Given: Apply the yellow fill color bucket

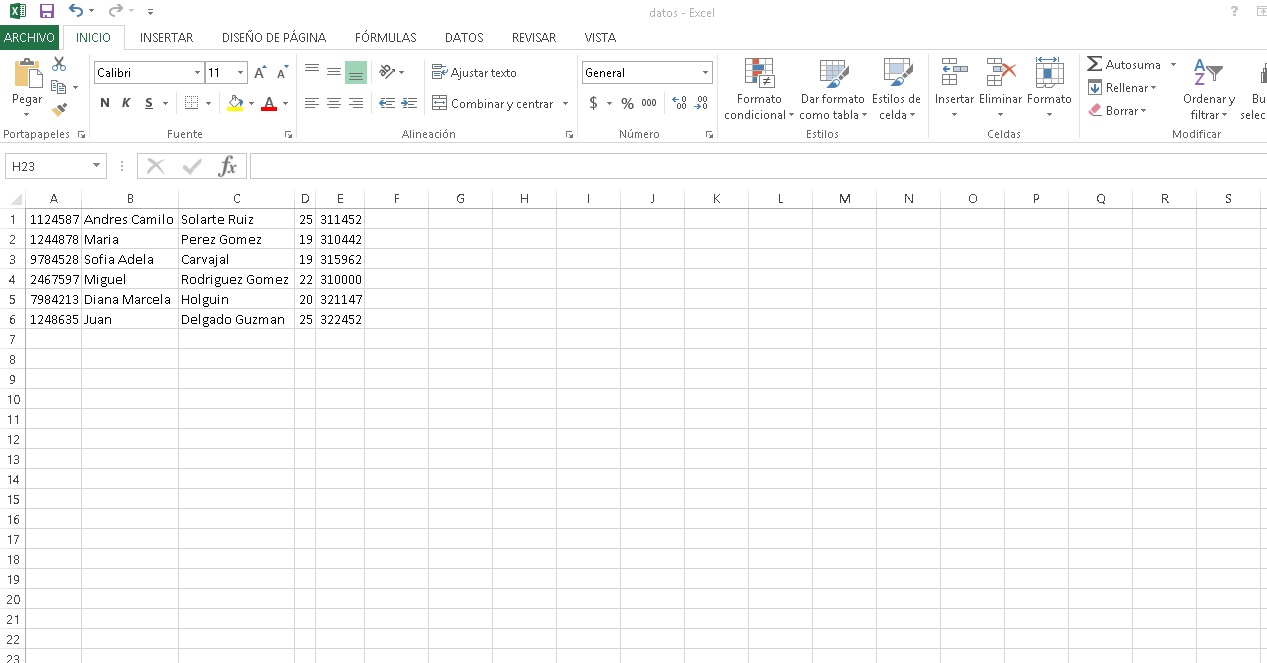Looking at the screenshot, I should coord(235,103).
